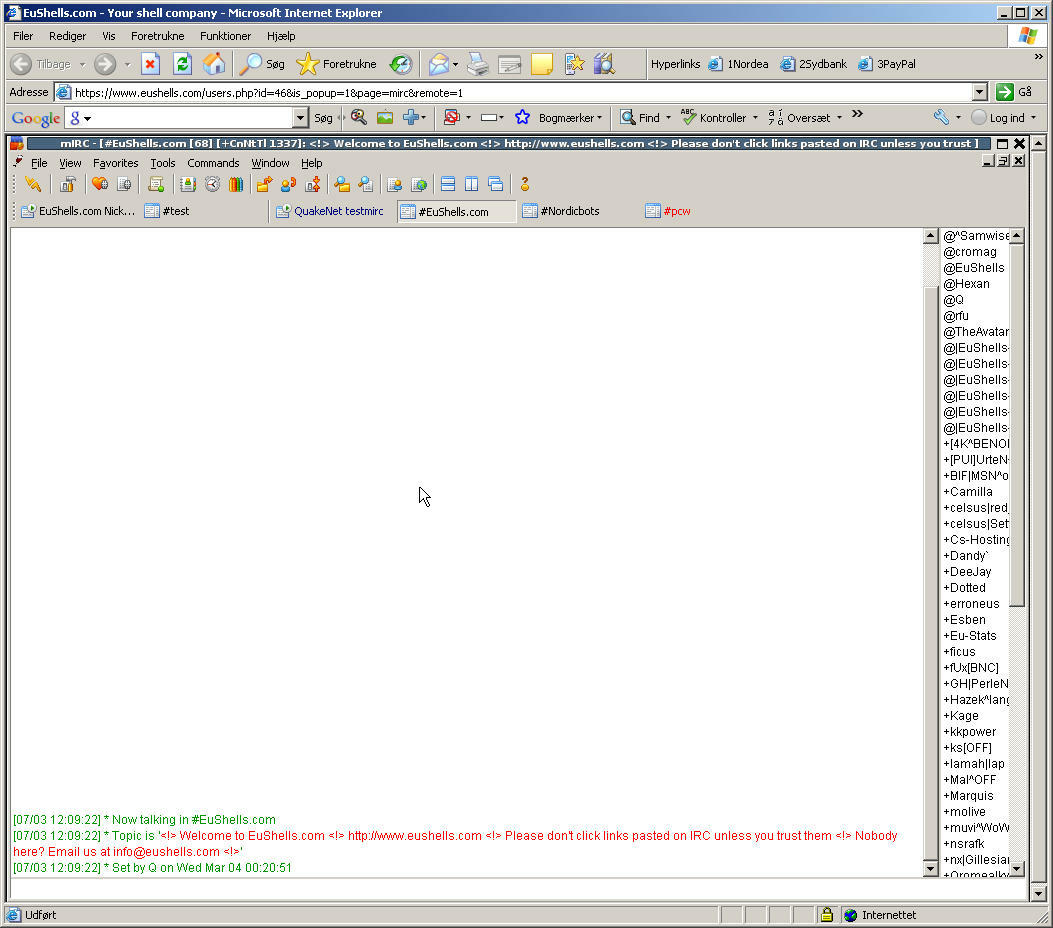Click the IE Stop icon
1053x928 pixels.
pos(150,64)
